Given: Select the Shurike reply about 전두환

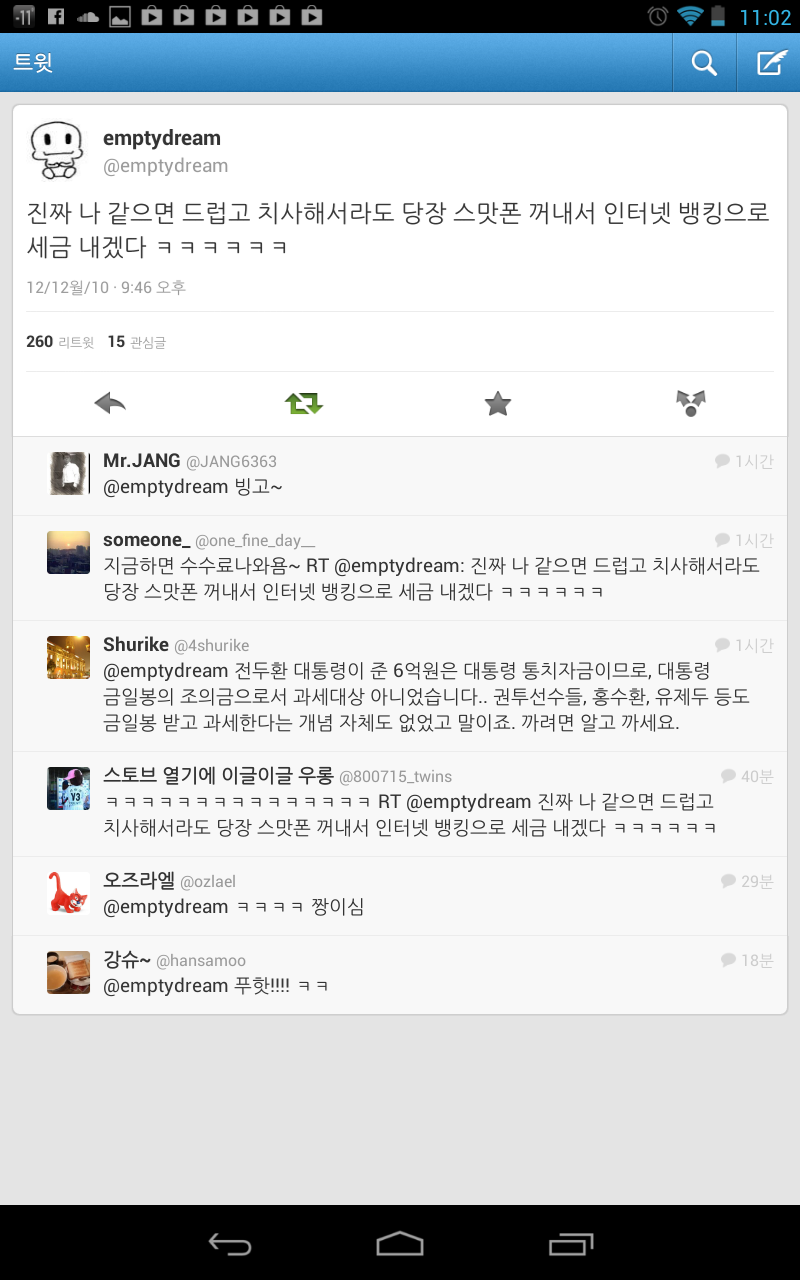Looking at the screenshot, I should (400, 686).
